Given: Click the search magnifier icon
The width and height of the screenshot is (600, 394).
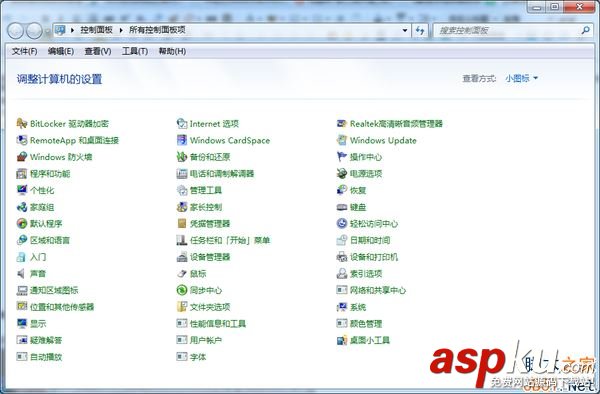Looking at the screenshot, I should pos(585,30).
